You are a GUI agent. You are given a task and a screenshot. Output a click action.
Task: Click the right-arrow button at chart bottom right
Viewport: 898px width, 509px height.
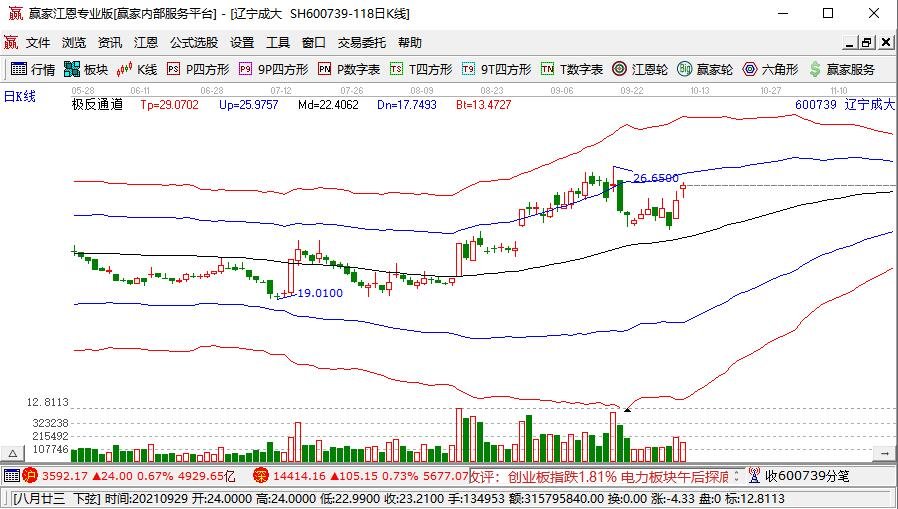click(884, 453)
